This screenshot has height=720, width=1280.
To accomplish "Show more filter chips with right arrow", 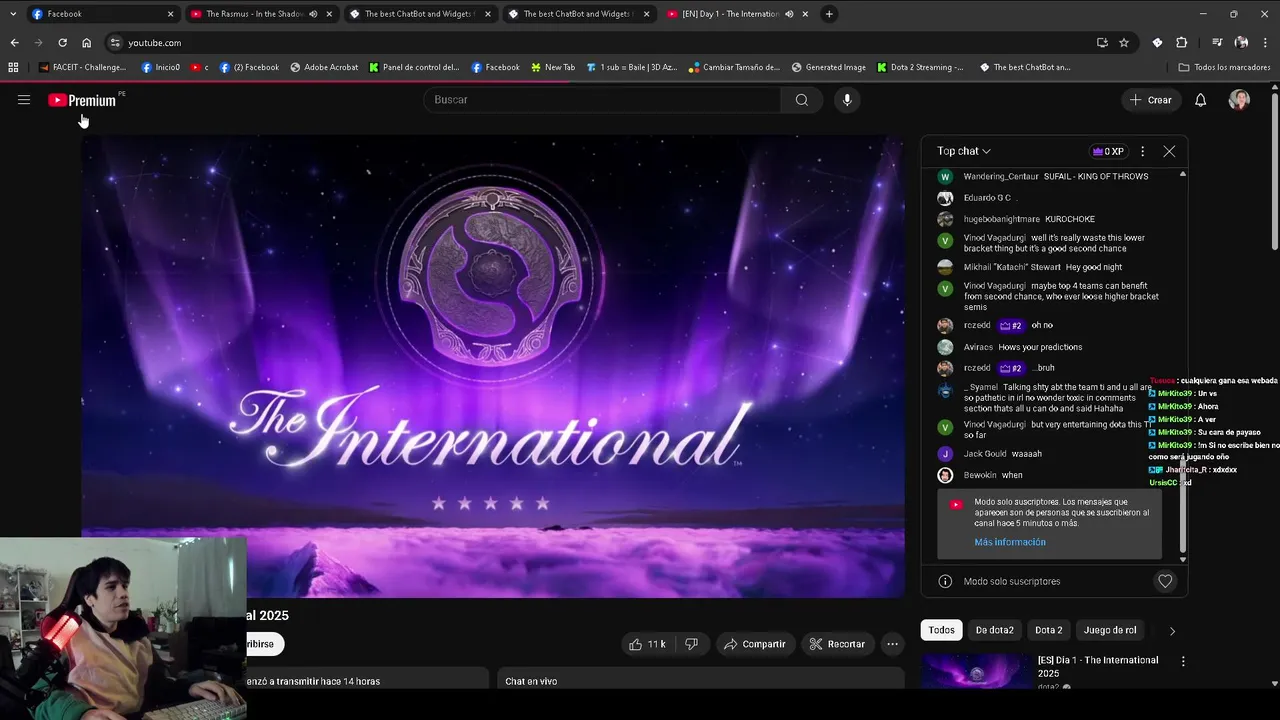I will [1172, 631].
